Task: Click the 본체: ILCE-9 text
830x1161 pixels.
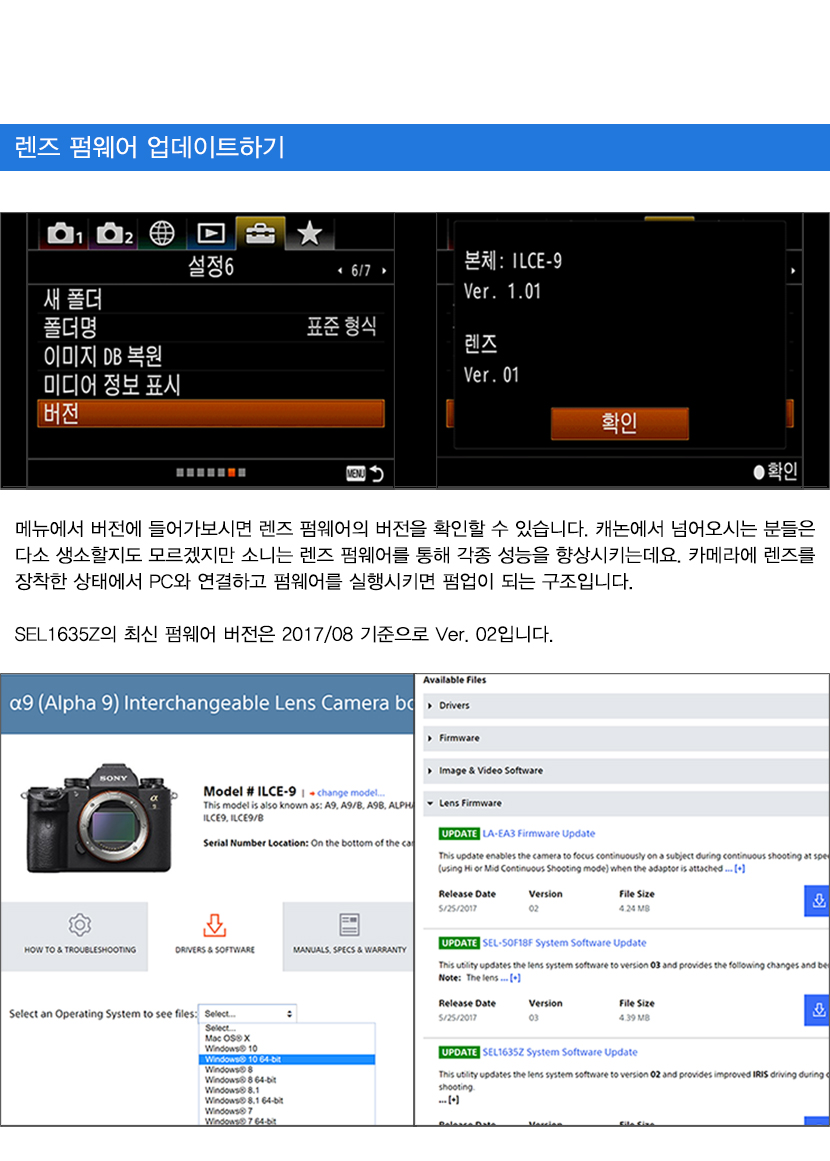Action: click(x=513, y=261)
